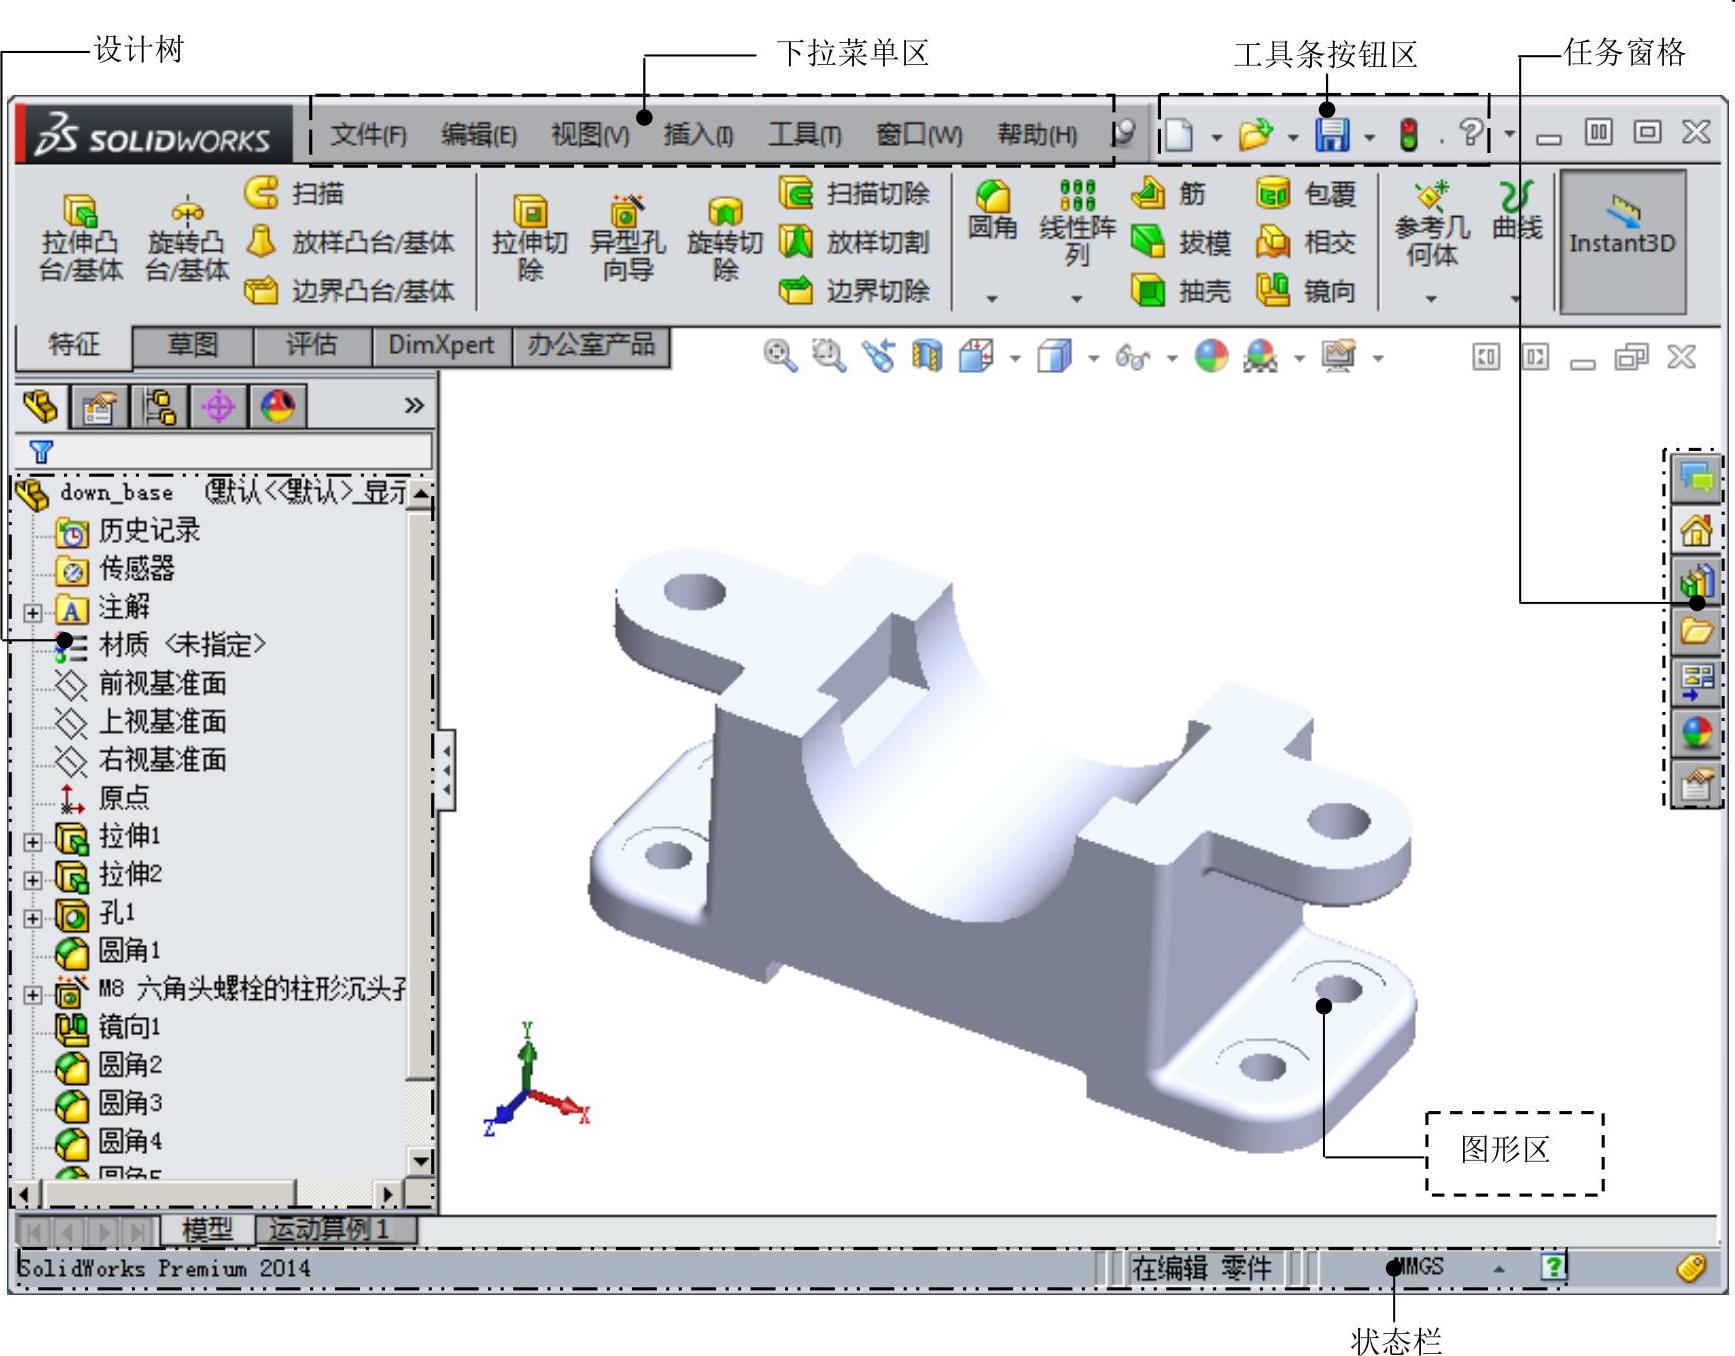Screen dimensions: 1735x1356
Task: Select 前视基准面 in the design tree
Action: tap(162, 684)
